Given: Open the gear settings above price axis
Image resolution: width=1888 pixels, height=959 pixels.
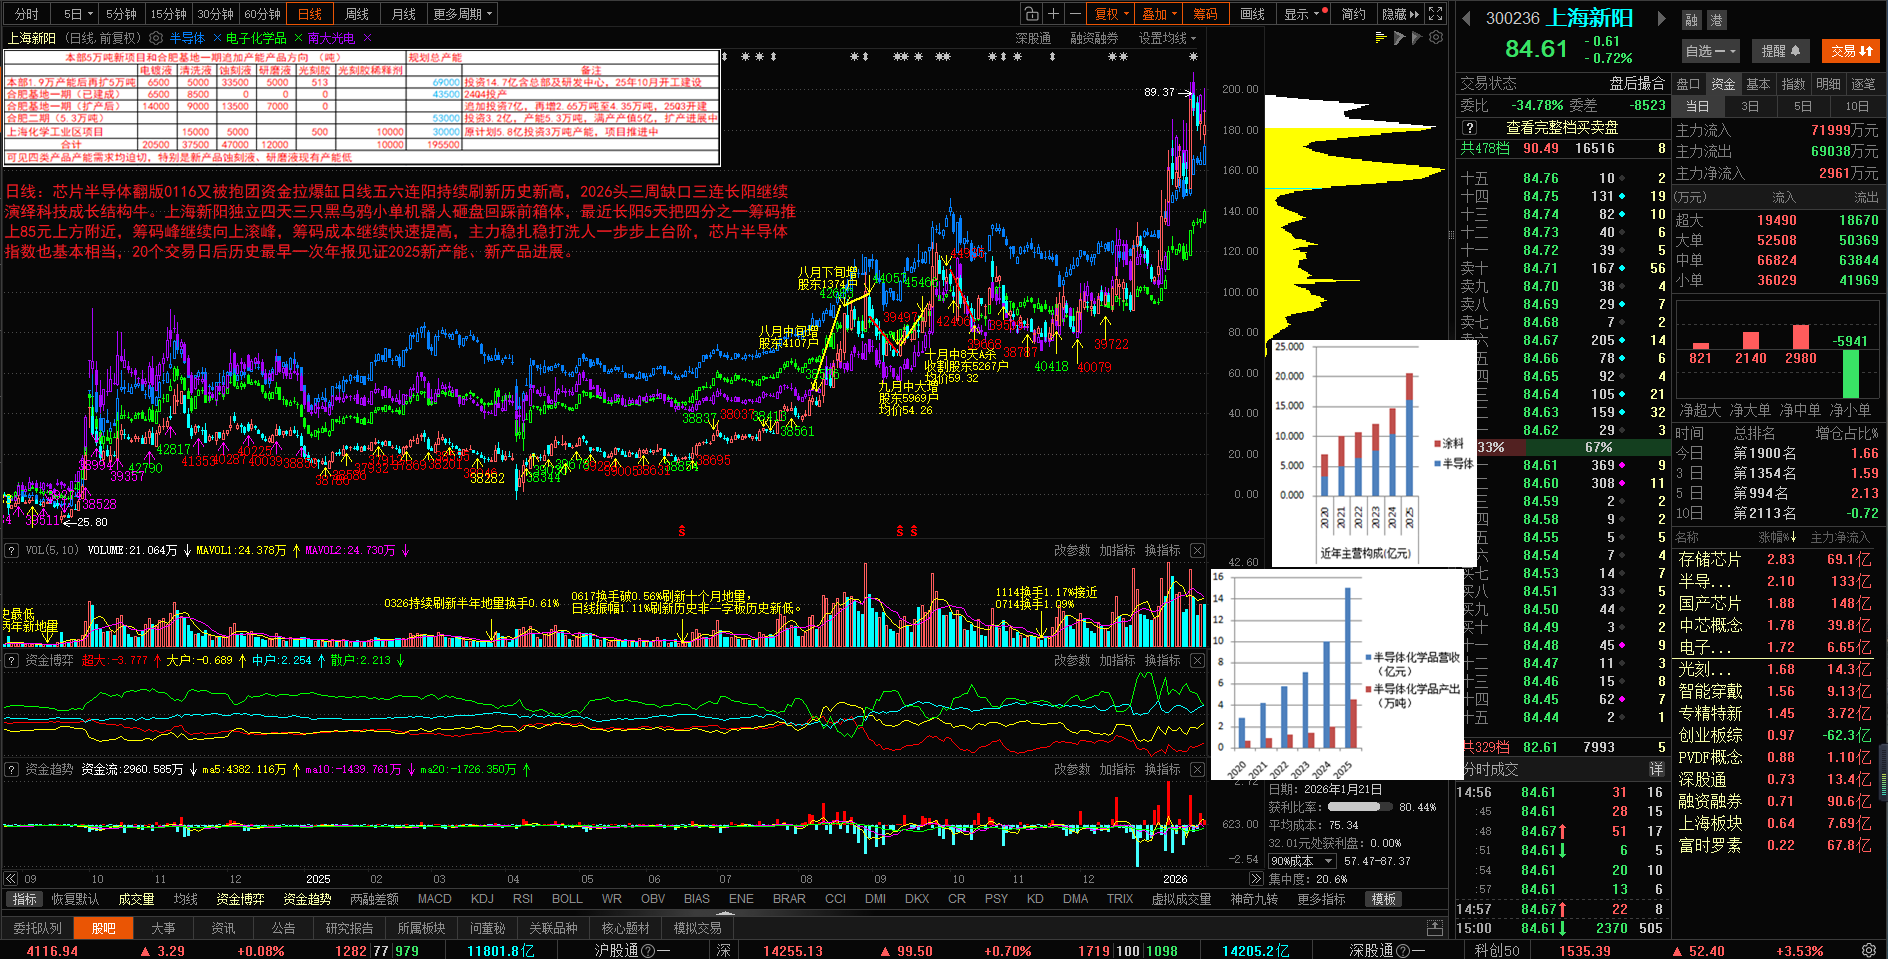Looking at the screenshot, I should [x=1436, y=38].
